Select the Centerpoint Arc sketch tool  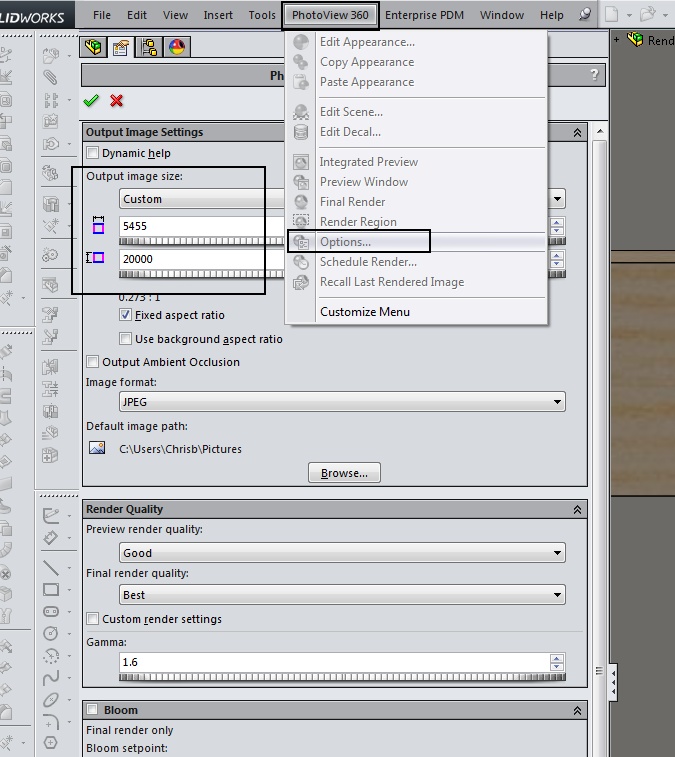coord(51,656)
